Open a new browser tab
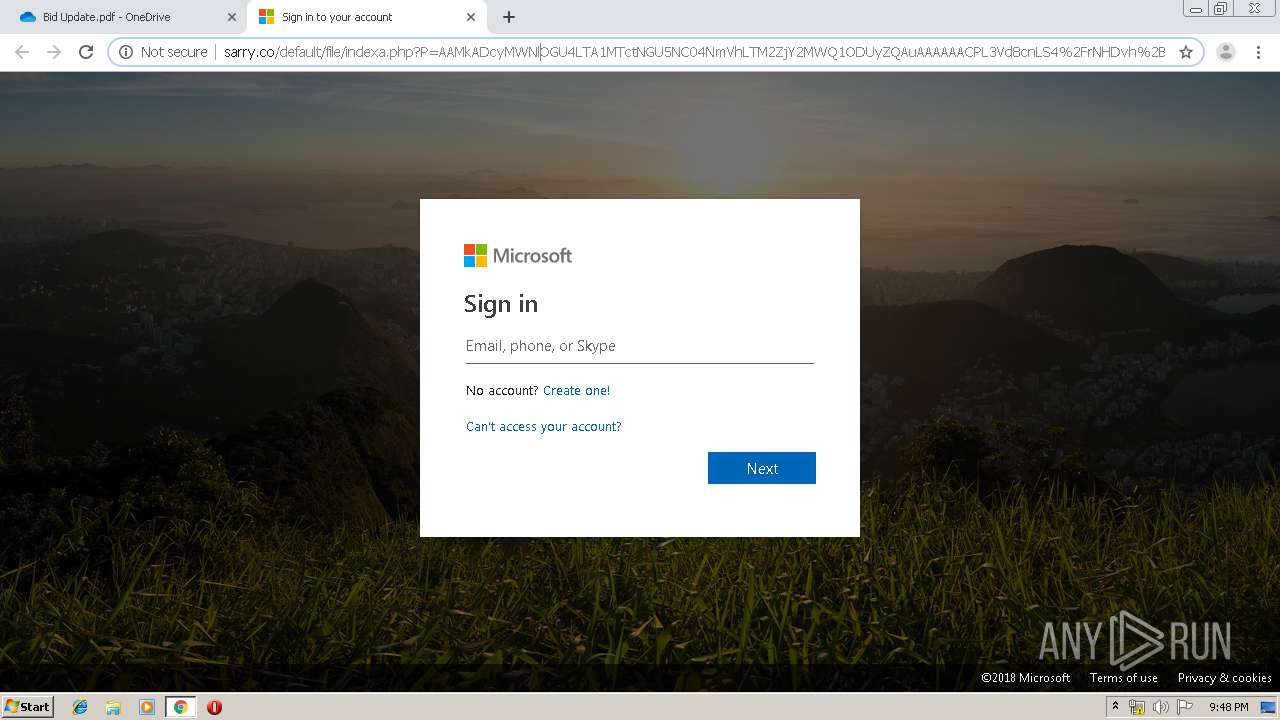Viewport: 1280px width, 720px height. point(509,17)
